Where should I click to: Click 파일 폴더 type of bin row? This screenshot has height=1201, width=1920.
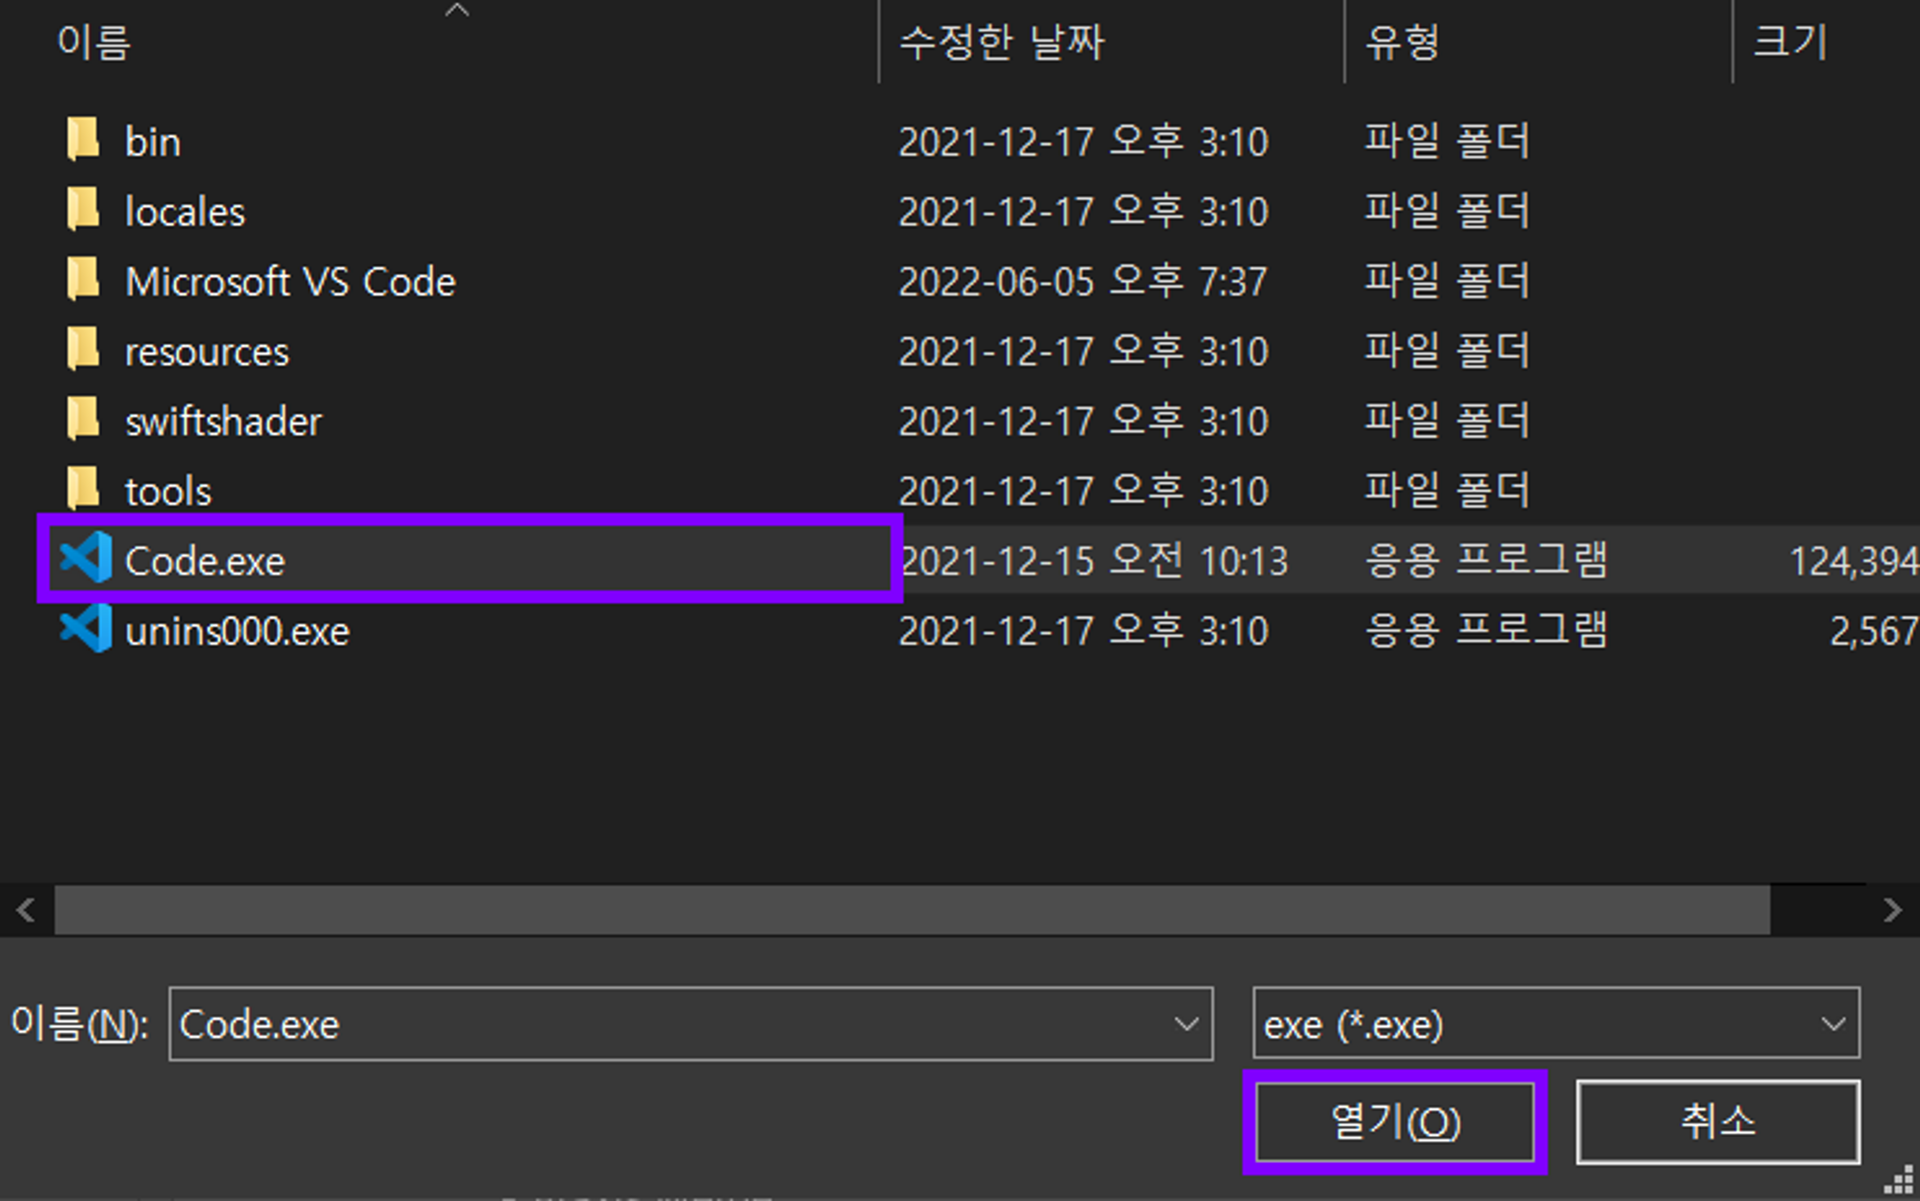[1447, 140]
